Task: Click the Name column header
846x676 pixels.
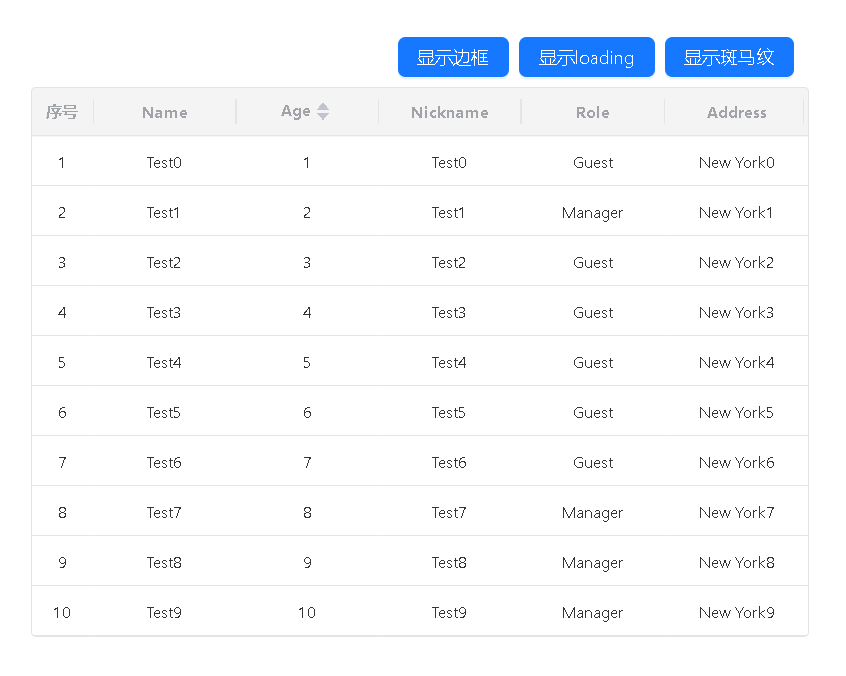Action: pos(164,112)
